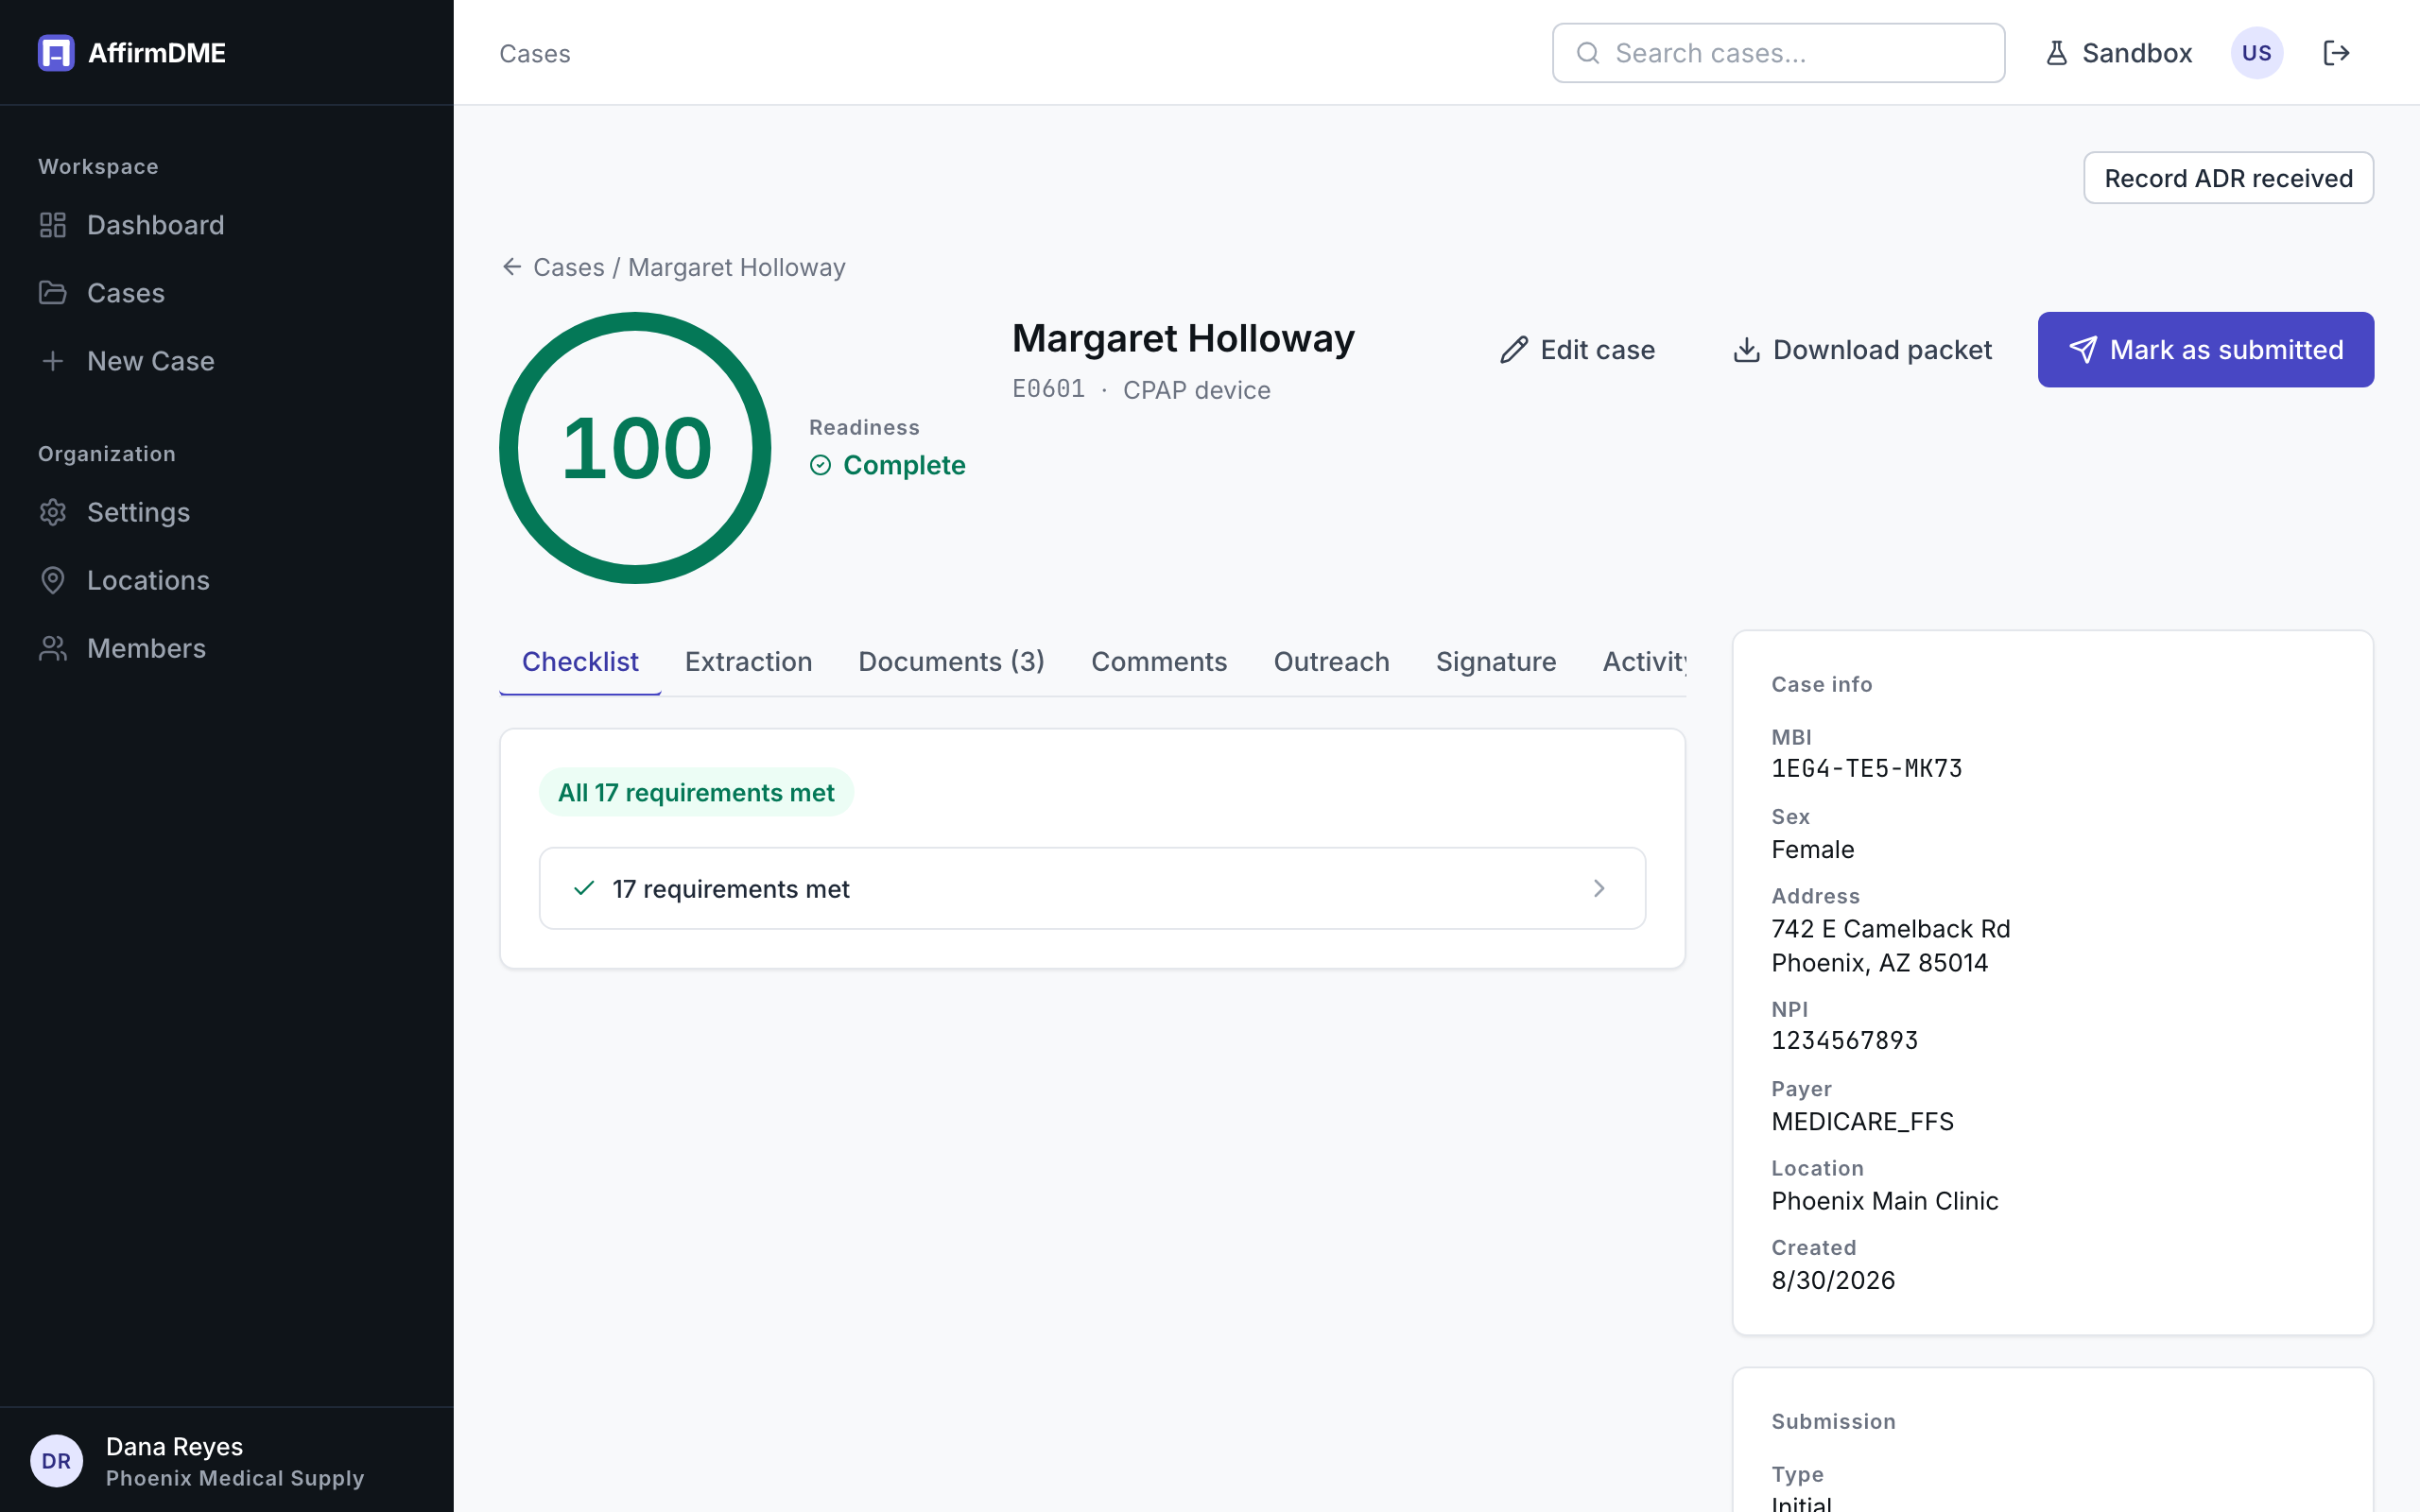Screen dimensions: 2420x1512
Task: Open the Members page
Action: [x=122, y=648]
